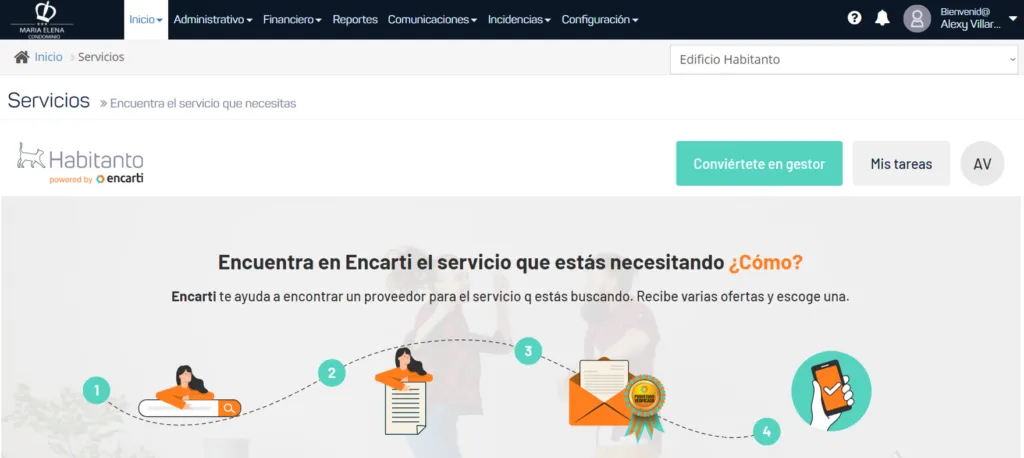Go home via the house icon
The height and width of the screenshot is (458, 1024).
pos(22,57)
